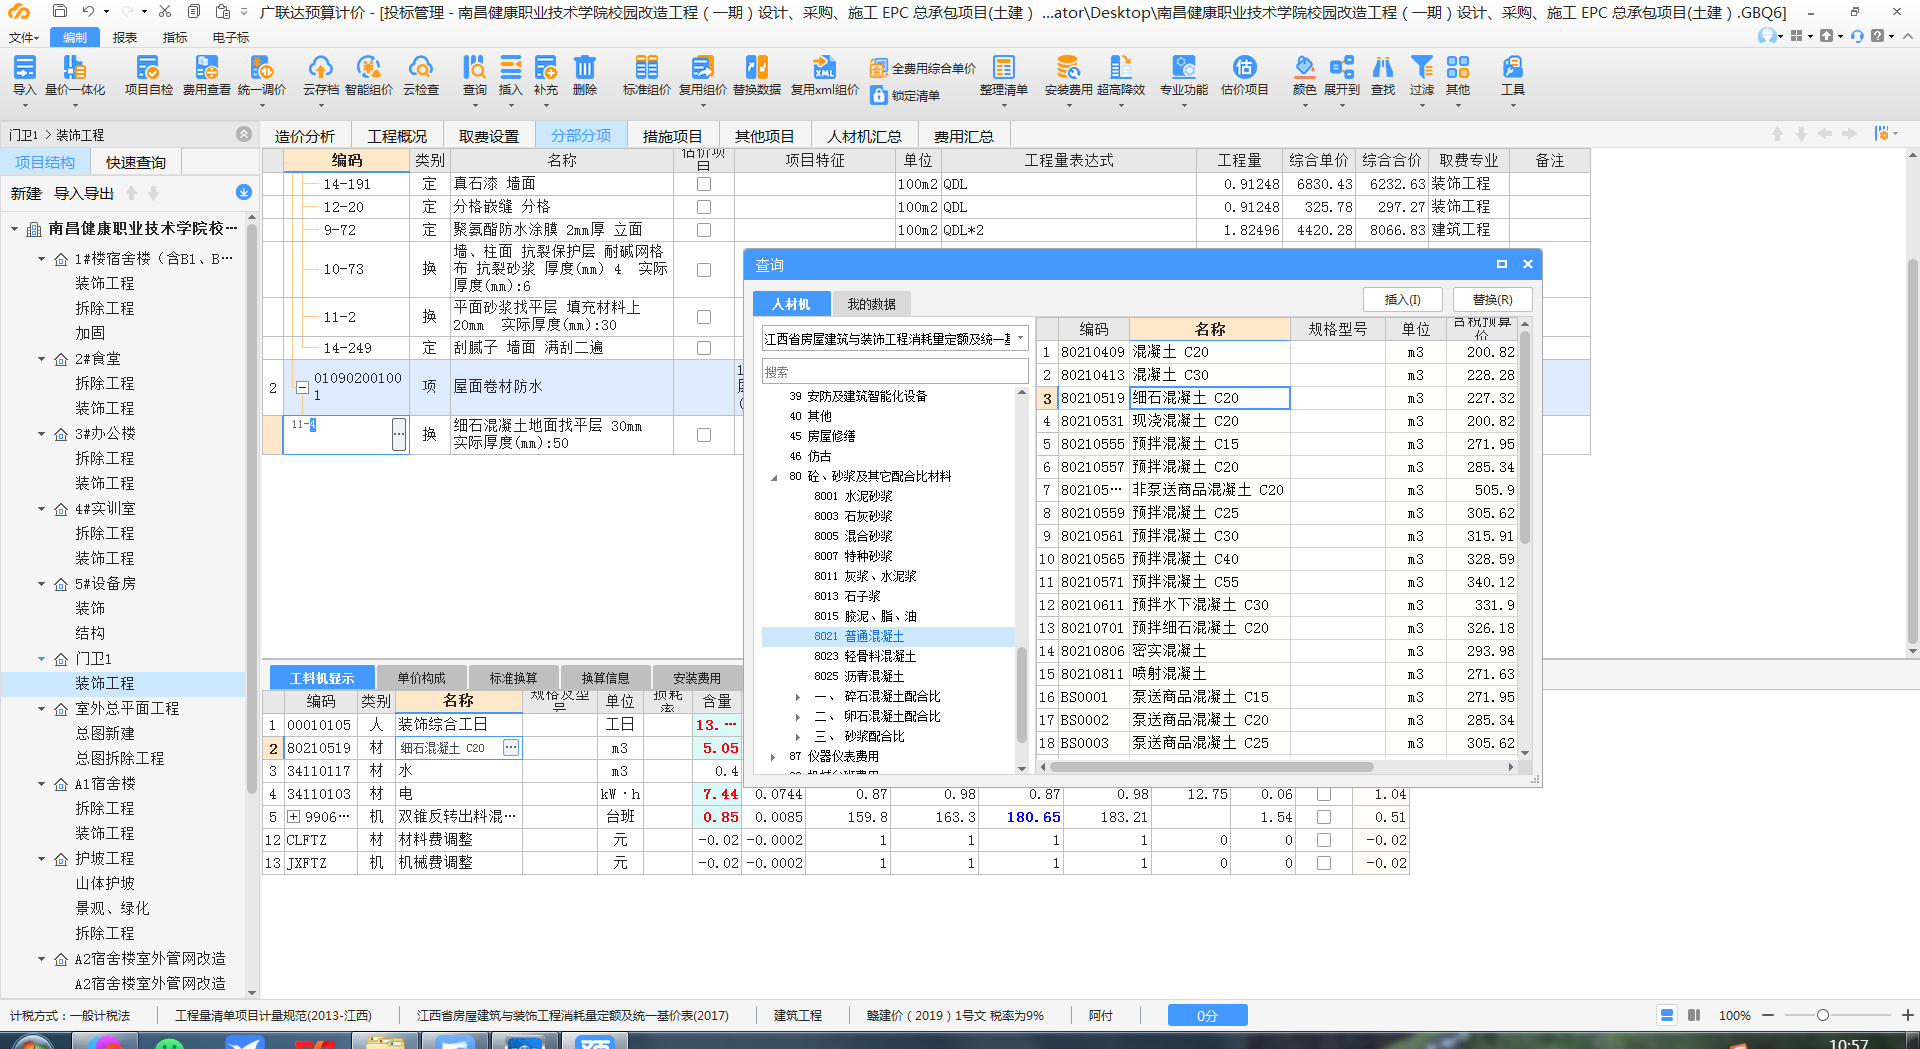Screen dimensions: 1920x1049
Task: Click the zoom-in plus in status bar
Action: [x=1907, y=1015]
